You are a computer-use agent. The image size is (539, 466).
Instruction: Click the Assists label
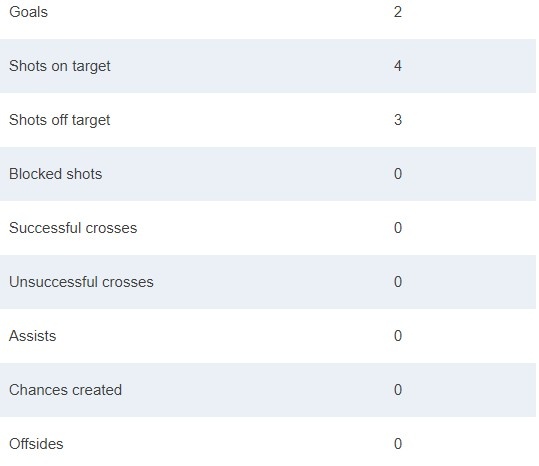coord(32,336)
